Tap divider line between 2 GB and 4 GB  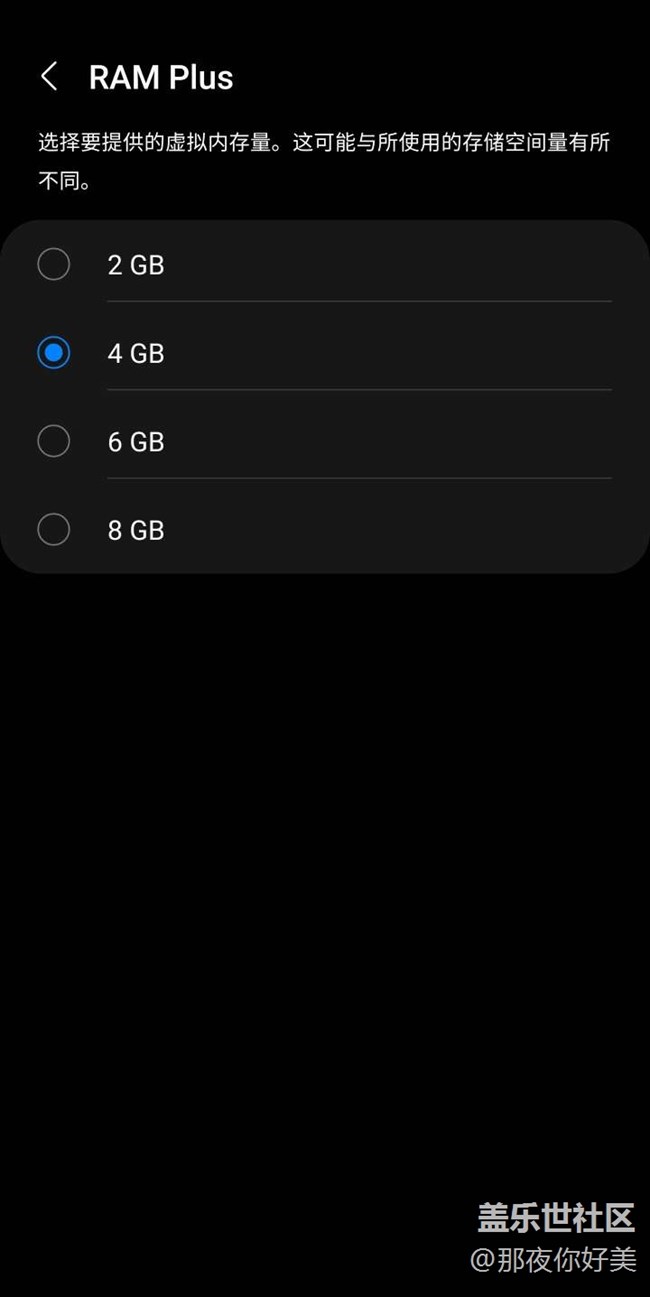pos(359,301)
